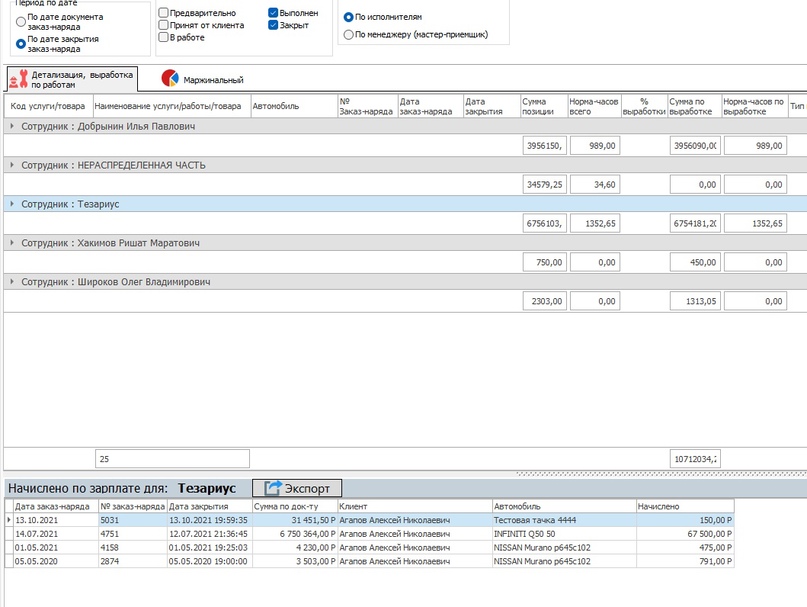Click the Начислено column header
The height and width of the screenshot is (607, 807).
point(685,506)
